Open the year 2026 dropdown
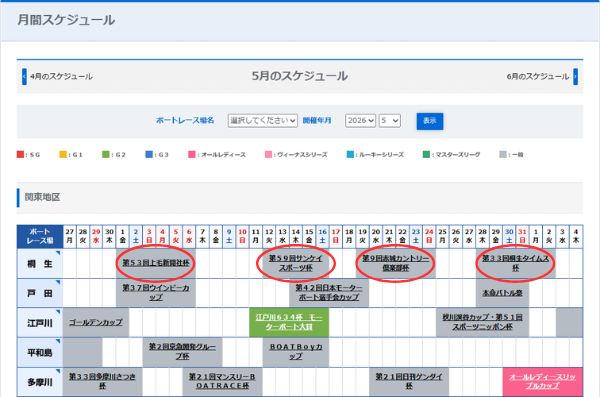 (360, 121)
